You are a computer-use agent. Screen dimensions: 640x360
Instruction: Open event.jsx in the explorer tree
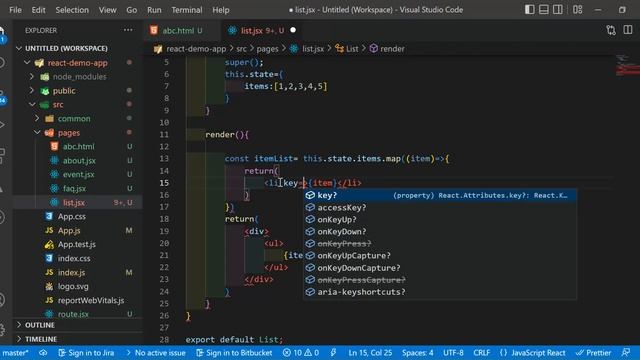(78, 174)
